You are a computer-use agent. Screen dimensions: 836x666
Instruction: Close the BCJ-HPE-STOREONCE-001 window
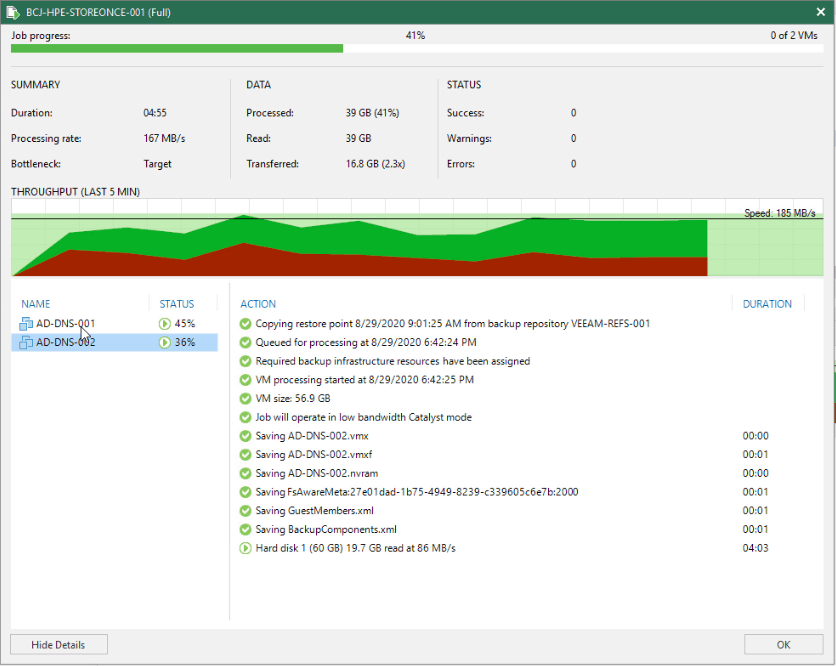tap(821, 12)
